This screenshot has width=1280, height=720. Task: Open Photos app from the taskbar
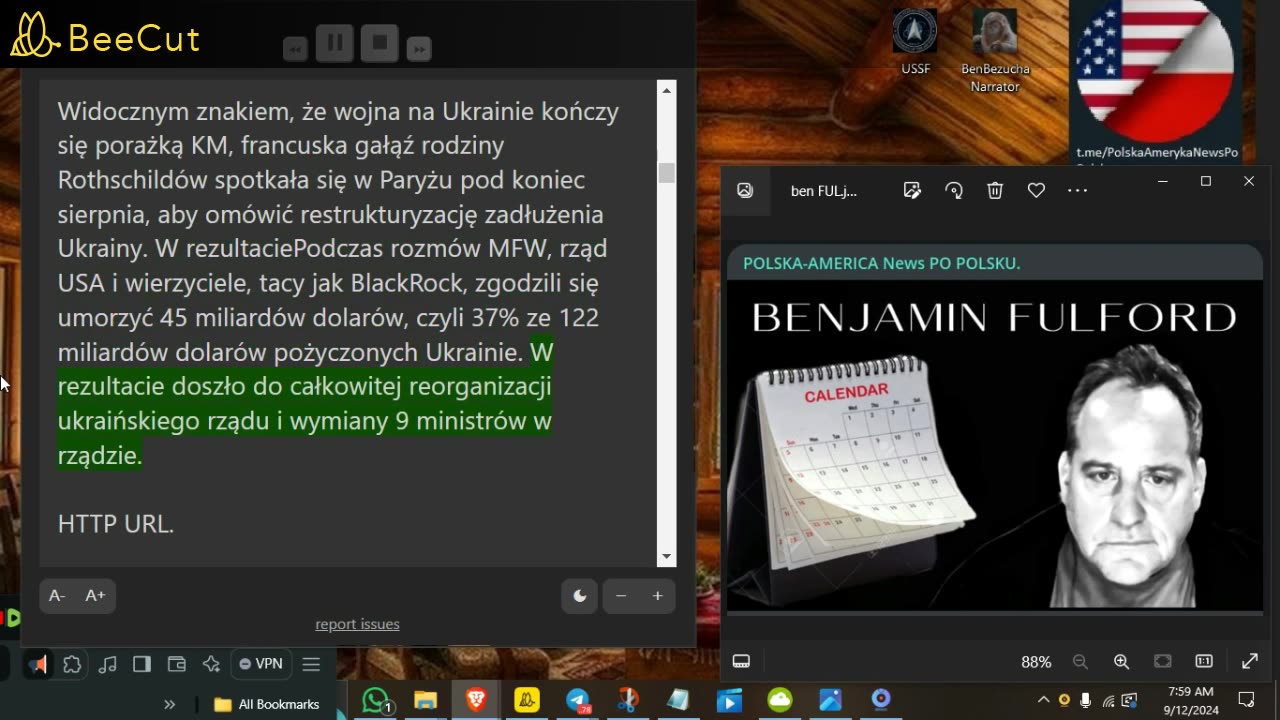coord(830,700)
